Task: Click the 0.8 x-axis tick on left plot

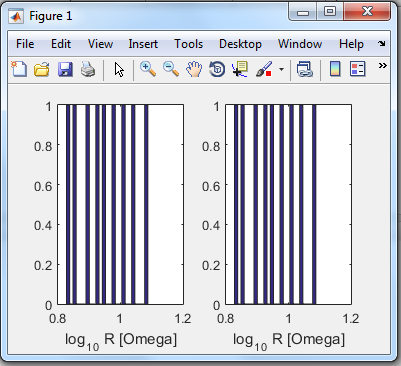Action: pyautogui.click(x=57, y=319)
